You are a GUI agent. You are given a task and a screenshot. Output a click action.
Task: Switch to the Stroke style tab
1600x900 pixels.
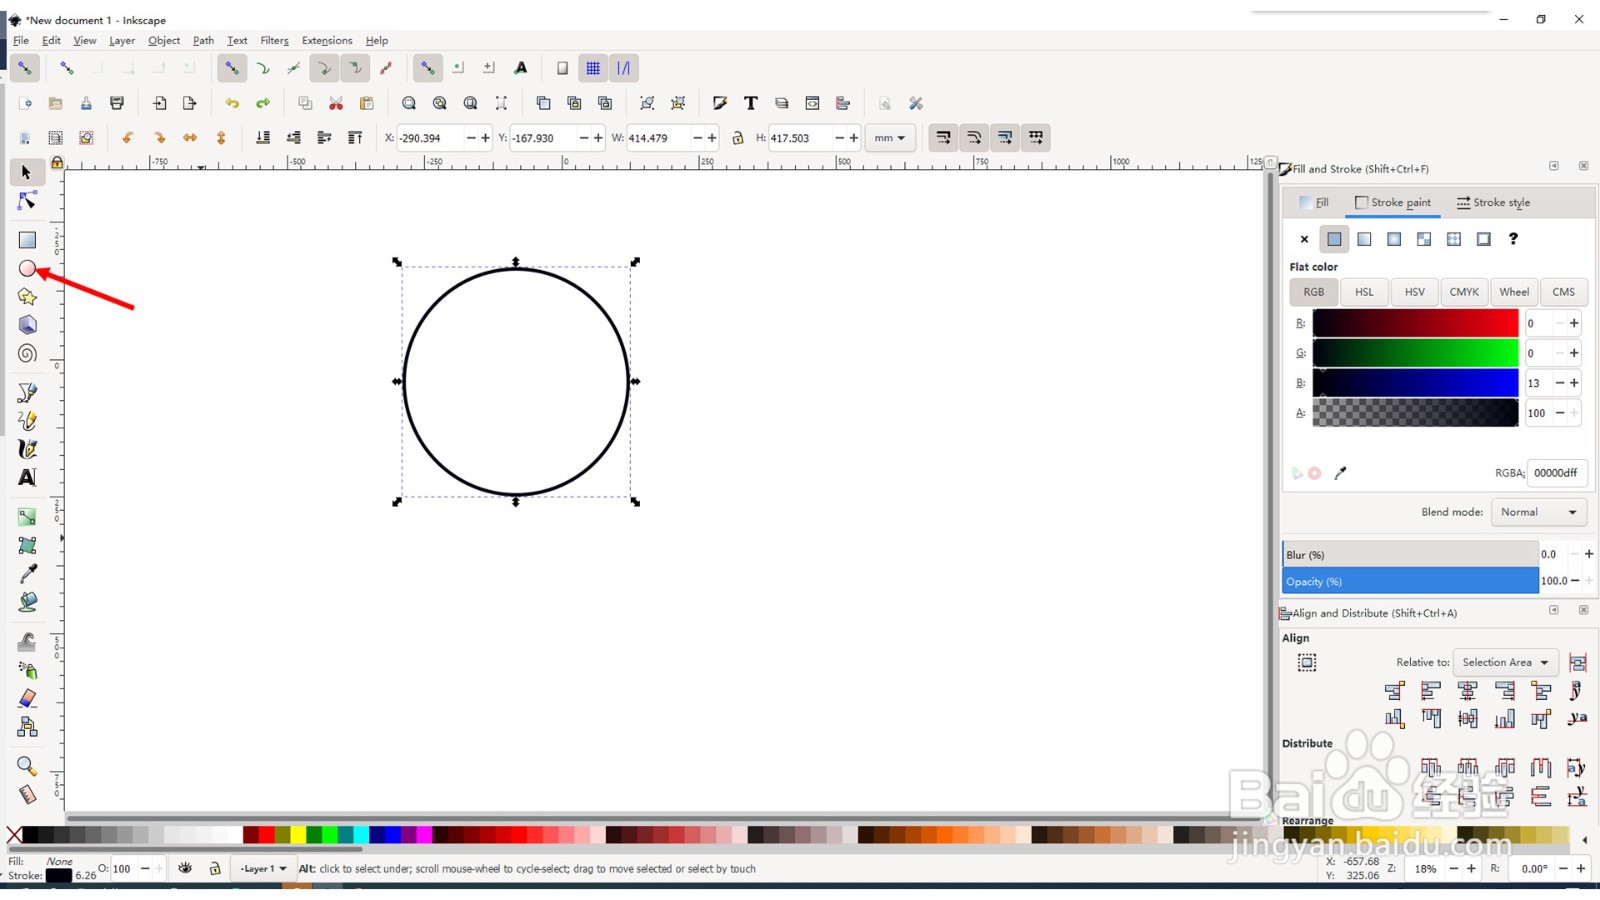(1493, 202)
